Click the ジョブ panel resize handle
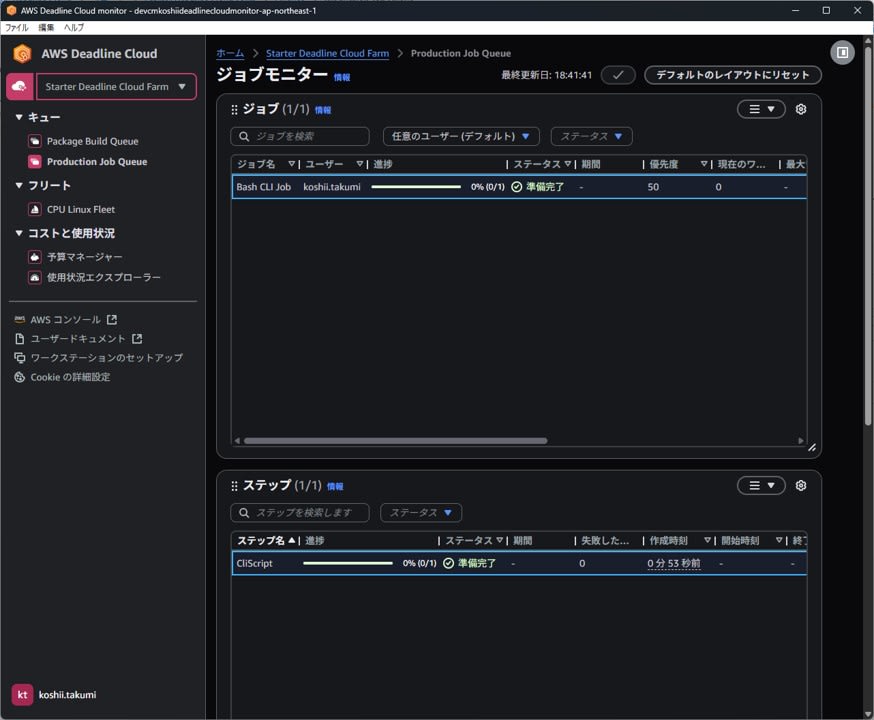 812,447
